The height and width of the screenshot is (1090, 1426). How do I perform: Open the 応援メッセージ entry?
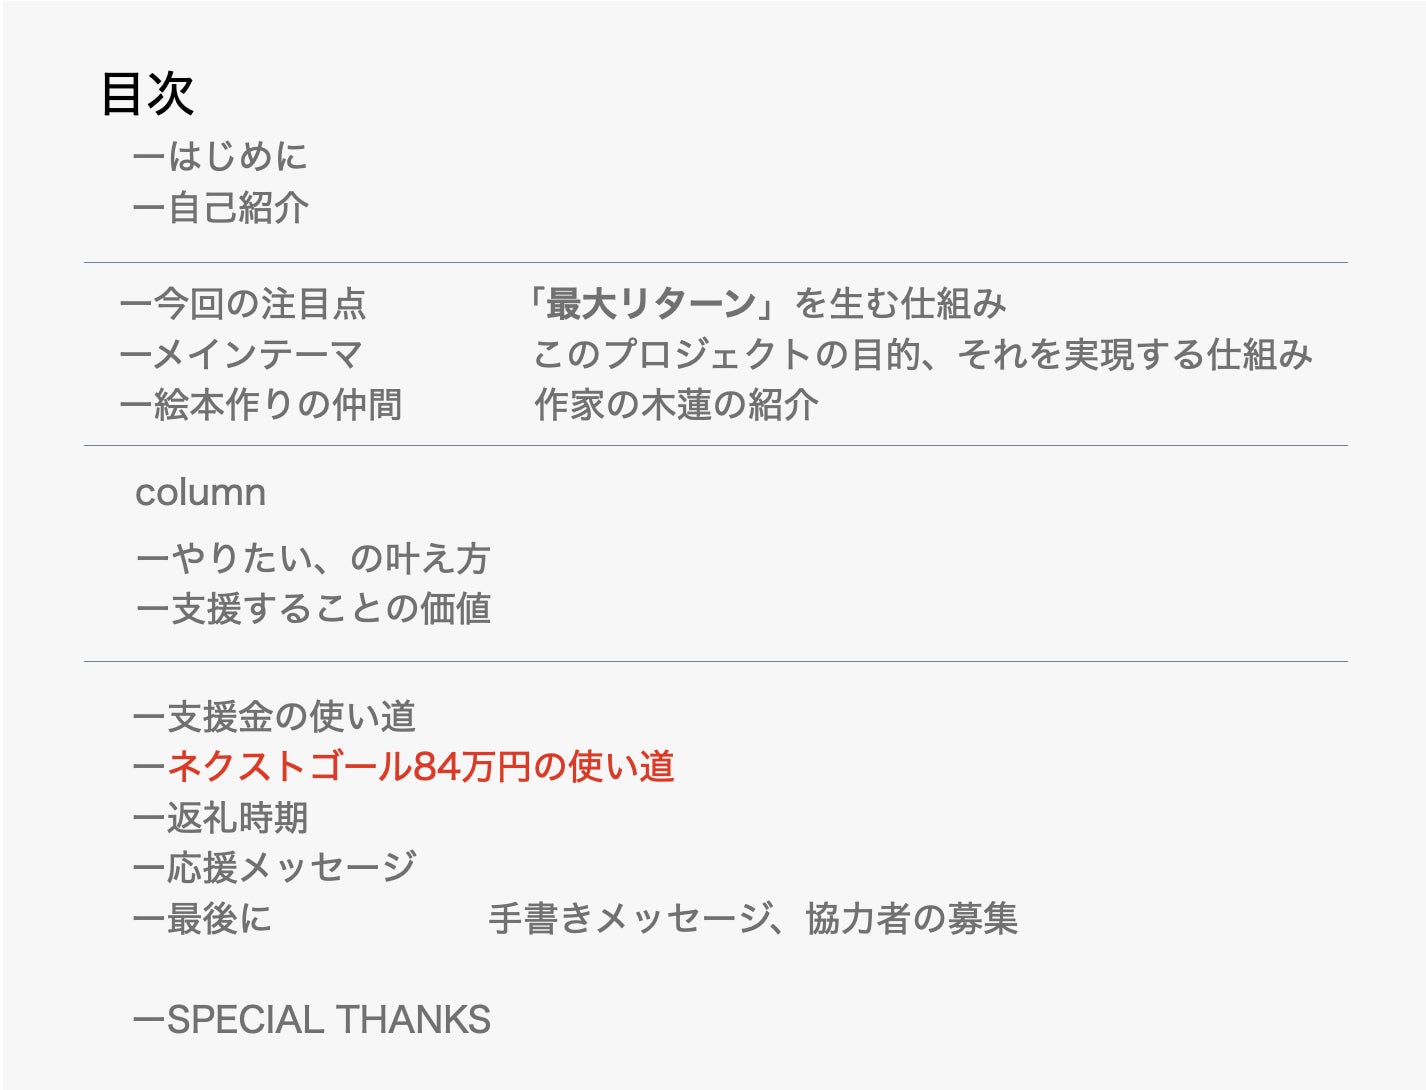(x=275, y=868)
